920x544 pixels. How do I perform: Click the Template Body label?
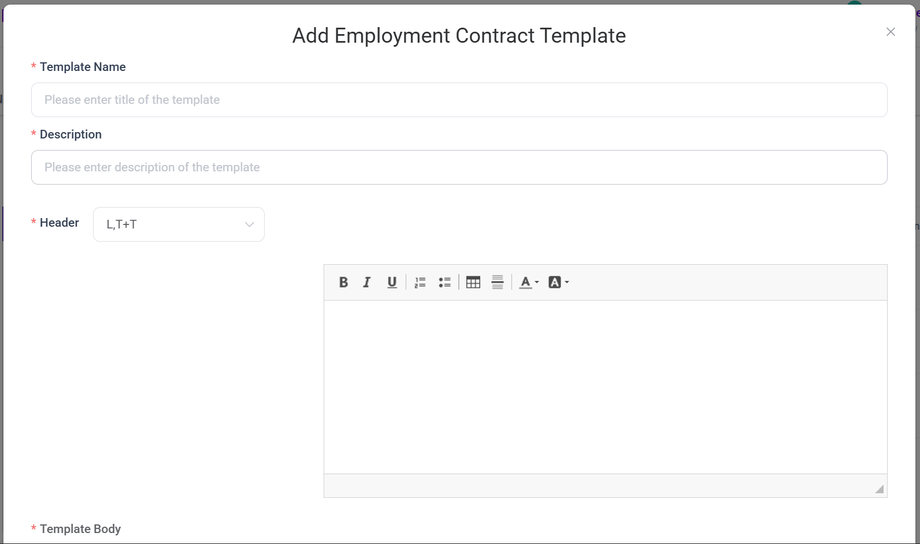(80, 529)
